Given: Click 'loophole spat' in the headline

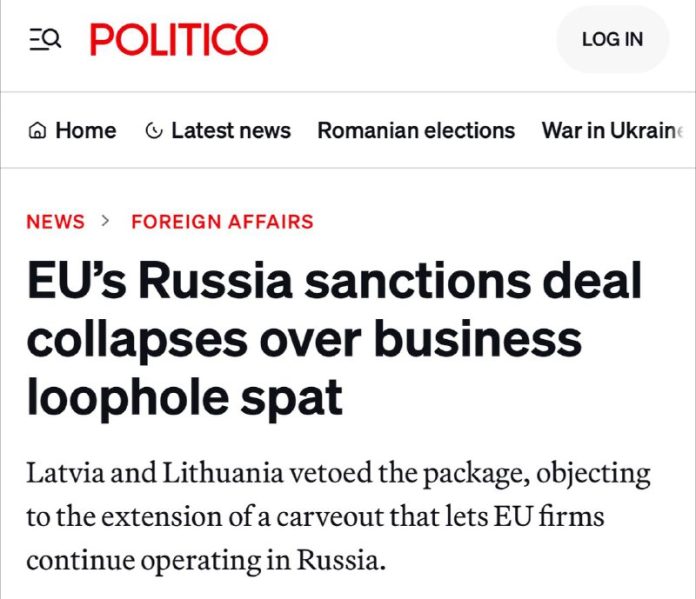Looking at the screenshot, I should [184, 398].
